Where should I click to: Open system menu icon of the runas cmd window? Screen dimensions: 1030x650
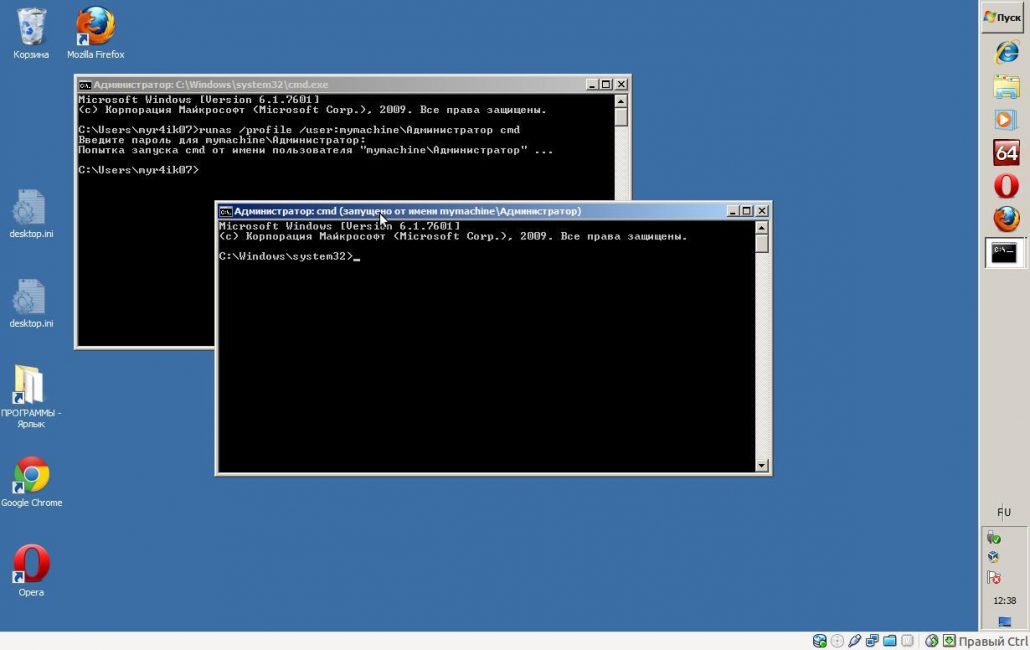click(226, 211)
